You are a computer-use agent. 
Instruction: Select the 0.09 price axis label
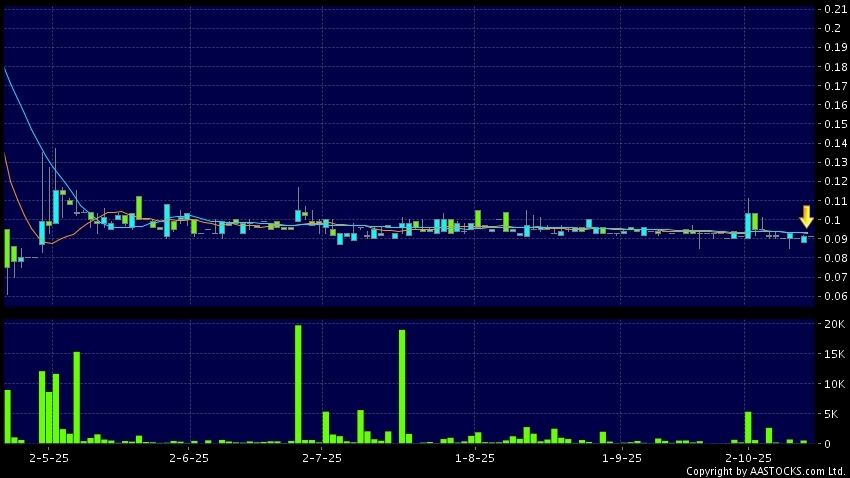tap(833, 239)
